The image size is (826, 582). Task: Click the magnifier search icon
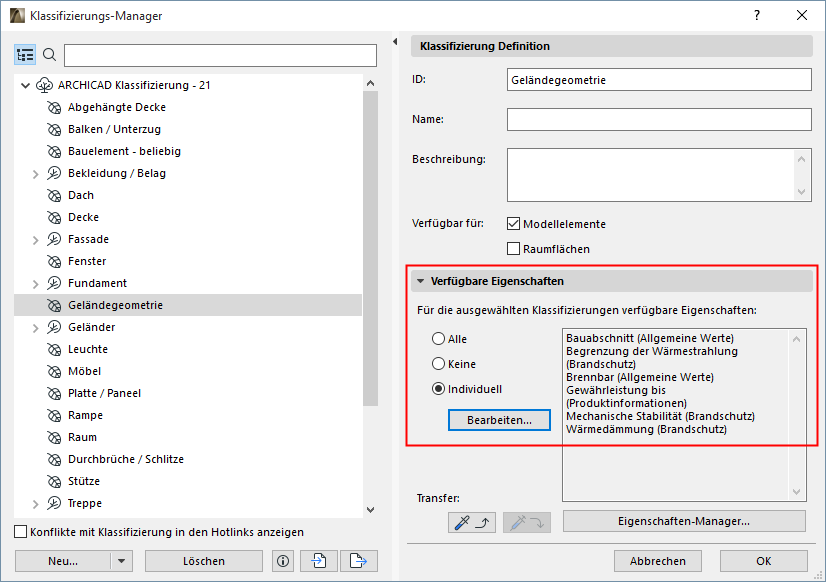click(x=49, y=54)
